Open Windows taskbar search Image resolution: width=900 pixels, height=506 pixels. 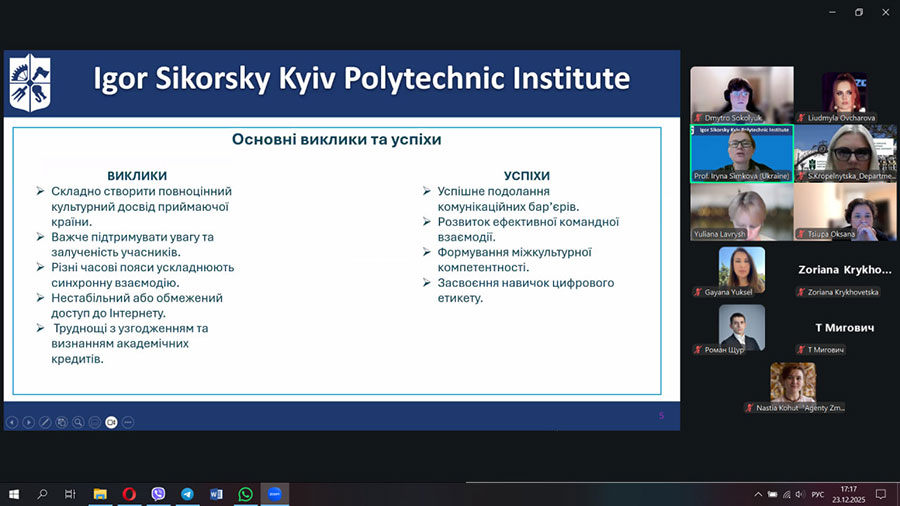(42, 494)
